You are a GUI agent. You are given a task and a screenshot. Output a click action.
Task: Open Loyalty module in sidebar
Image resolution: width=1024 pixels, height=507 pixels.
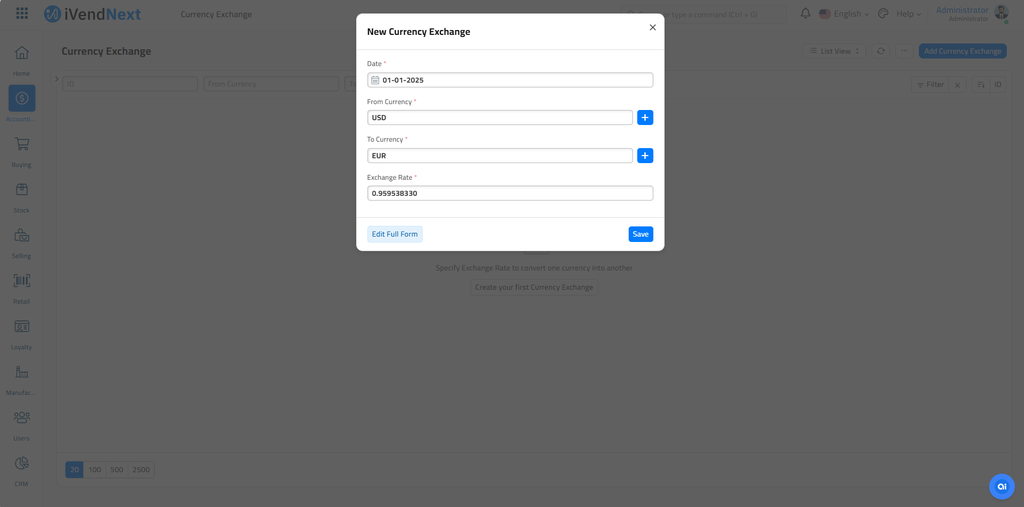22,335
